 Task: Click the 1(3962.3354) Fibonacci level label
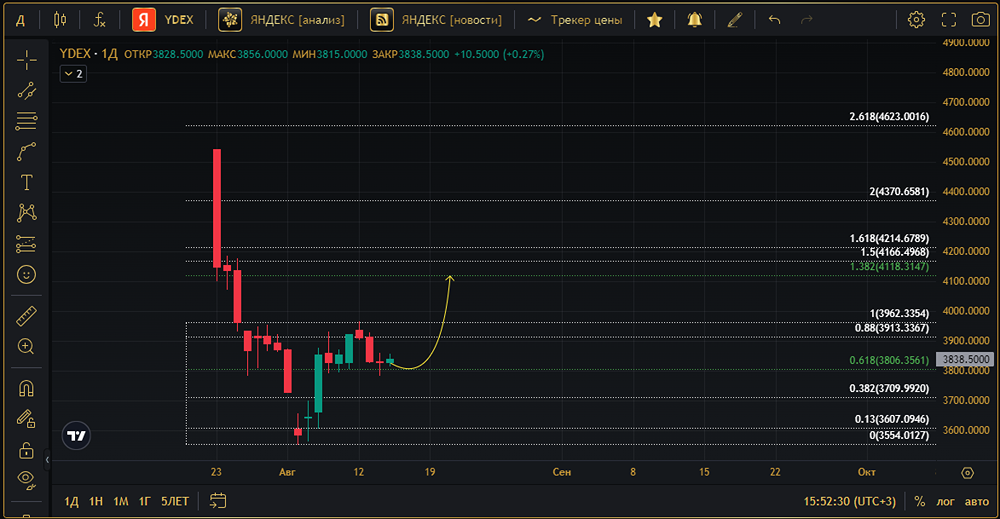coord(899,313)
